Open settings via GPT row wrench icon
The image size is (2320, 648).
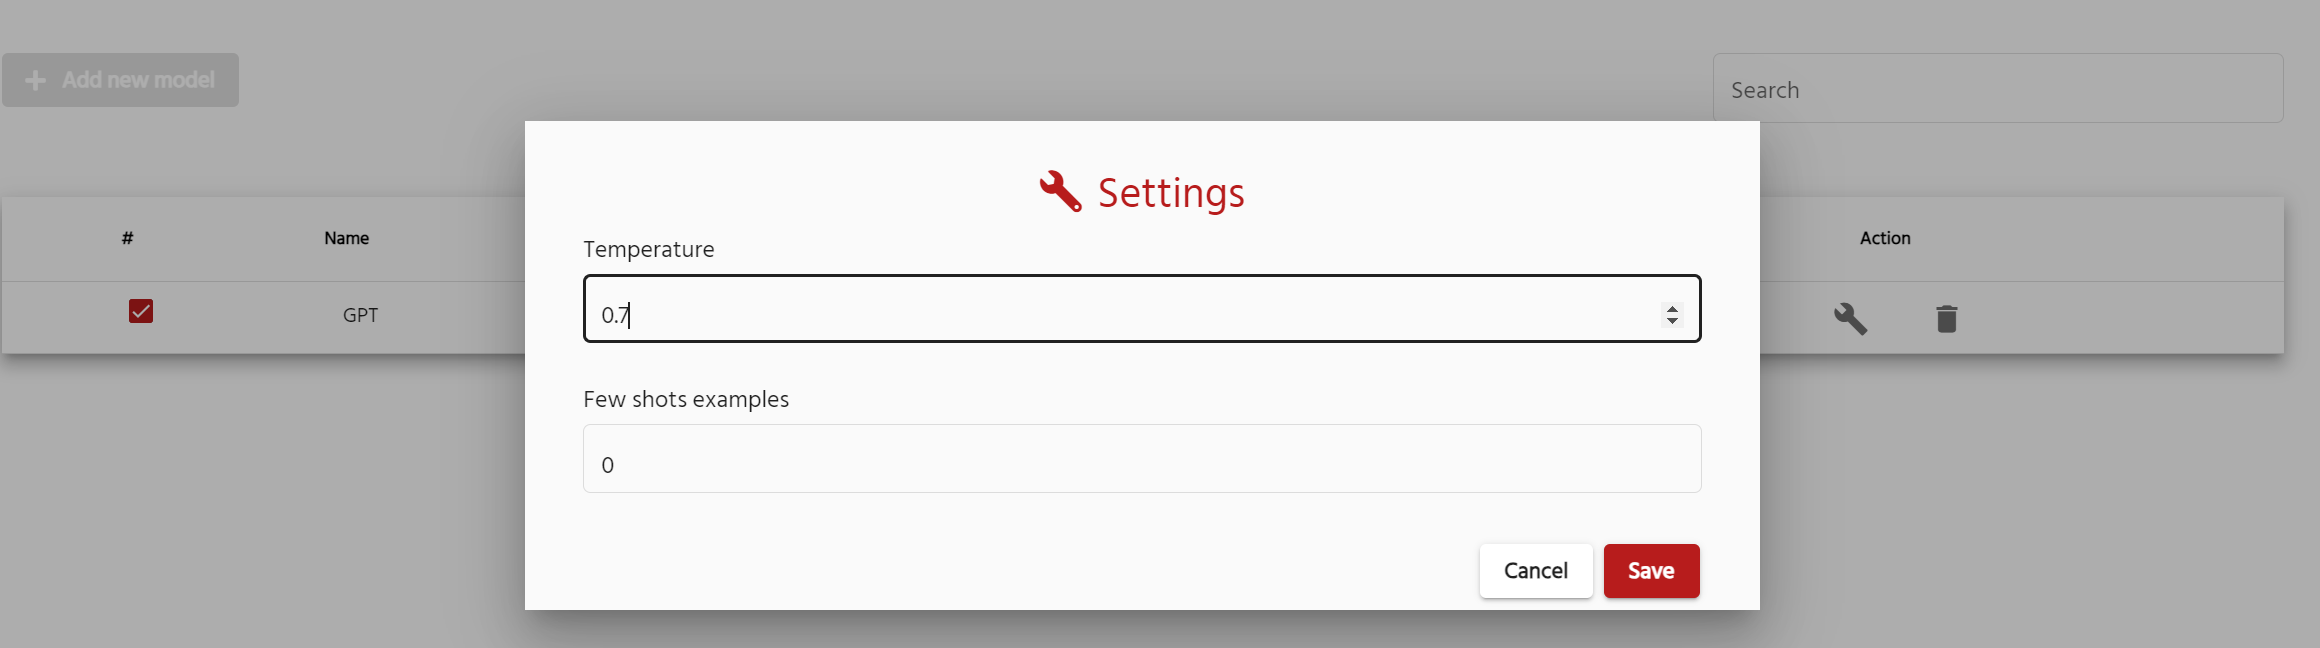click(1850, 319)
